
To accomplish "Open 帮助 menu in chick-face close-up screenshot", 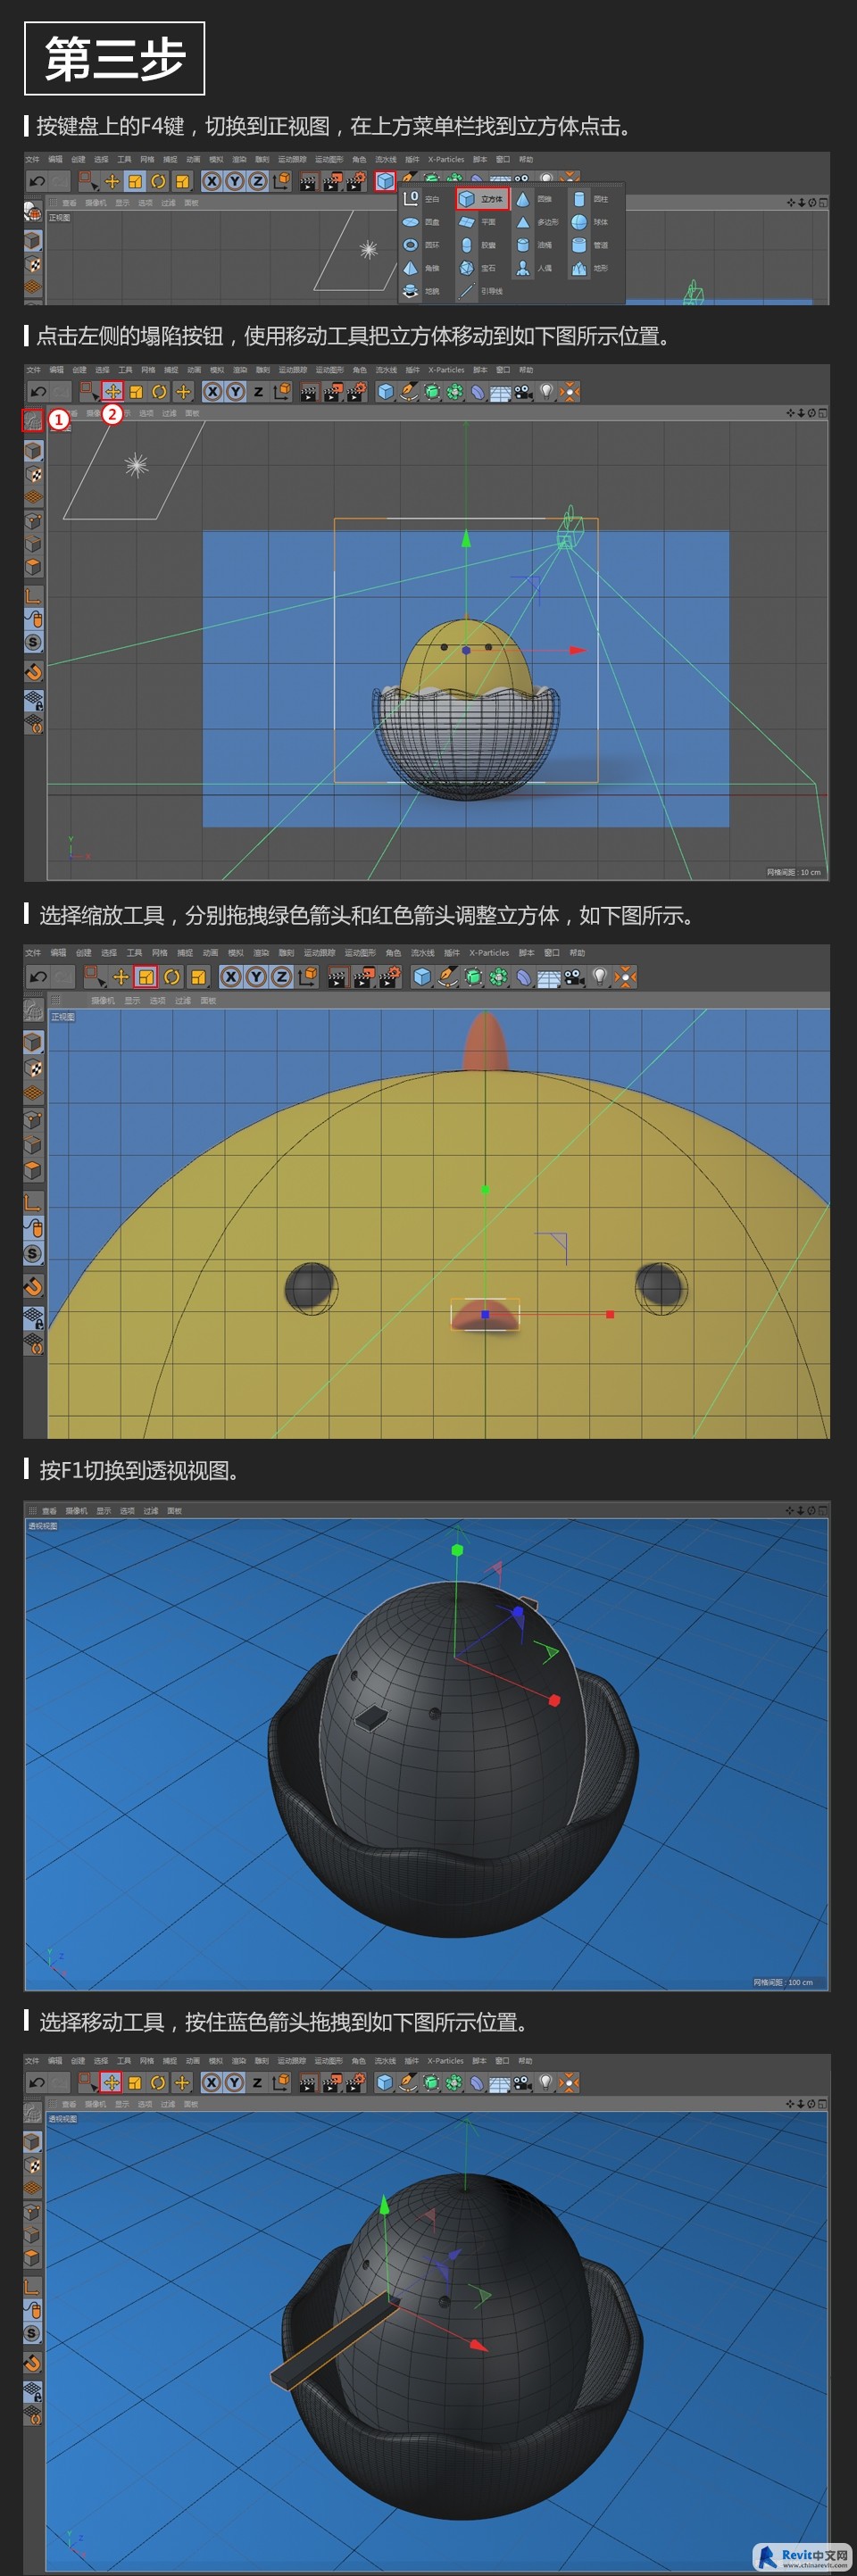I will 577,953.
